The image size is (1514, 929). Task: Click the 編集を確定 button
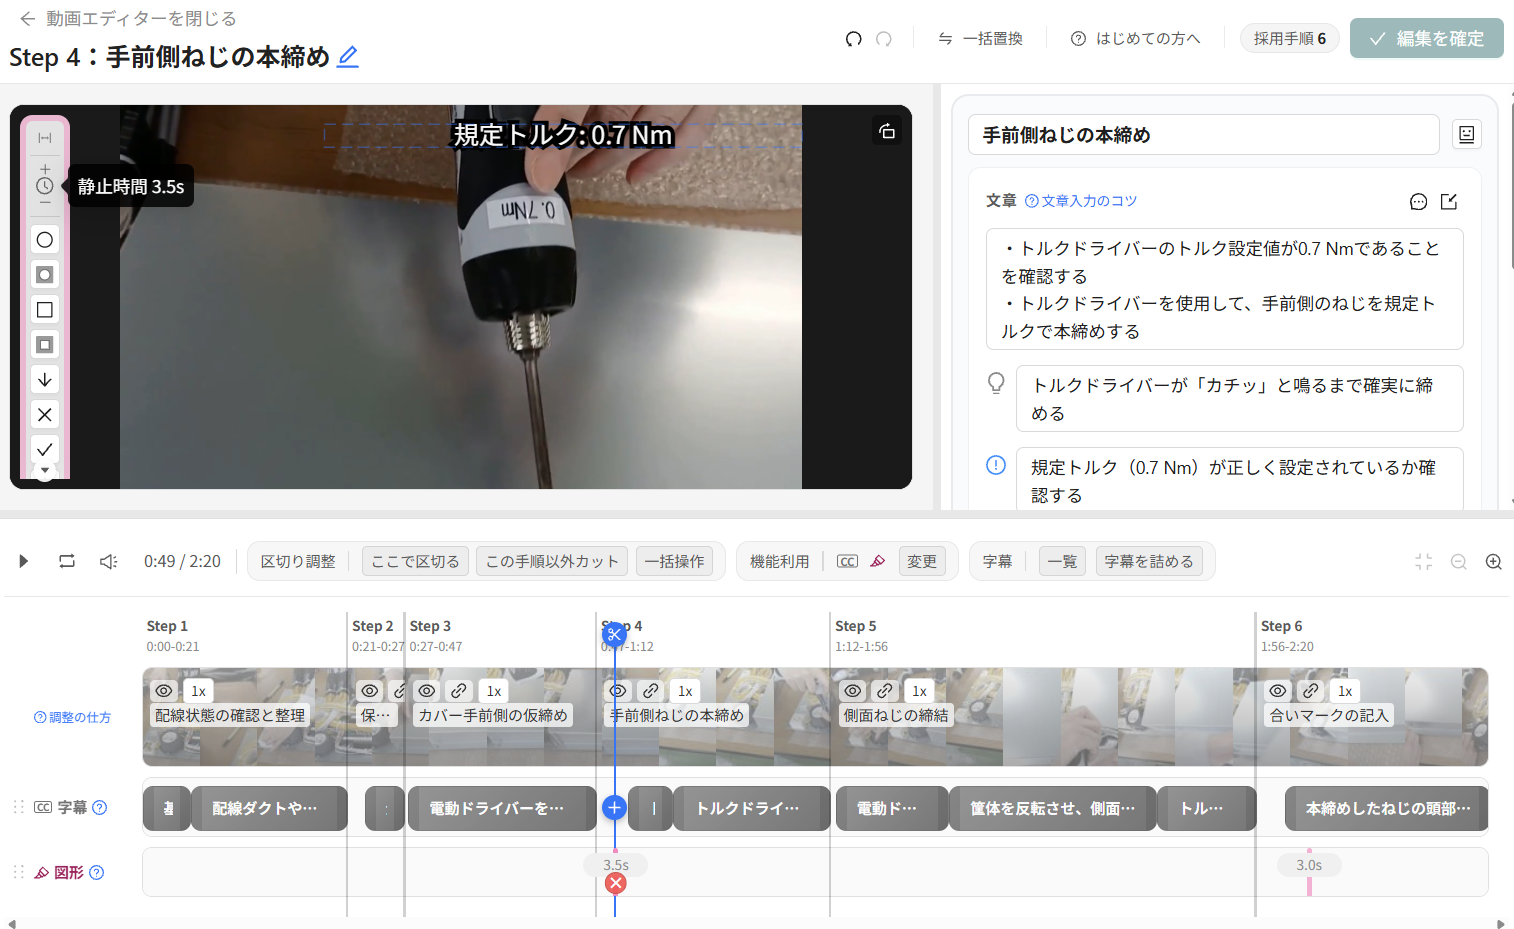coord(1427,39)
